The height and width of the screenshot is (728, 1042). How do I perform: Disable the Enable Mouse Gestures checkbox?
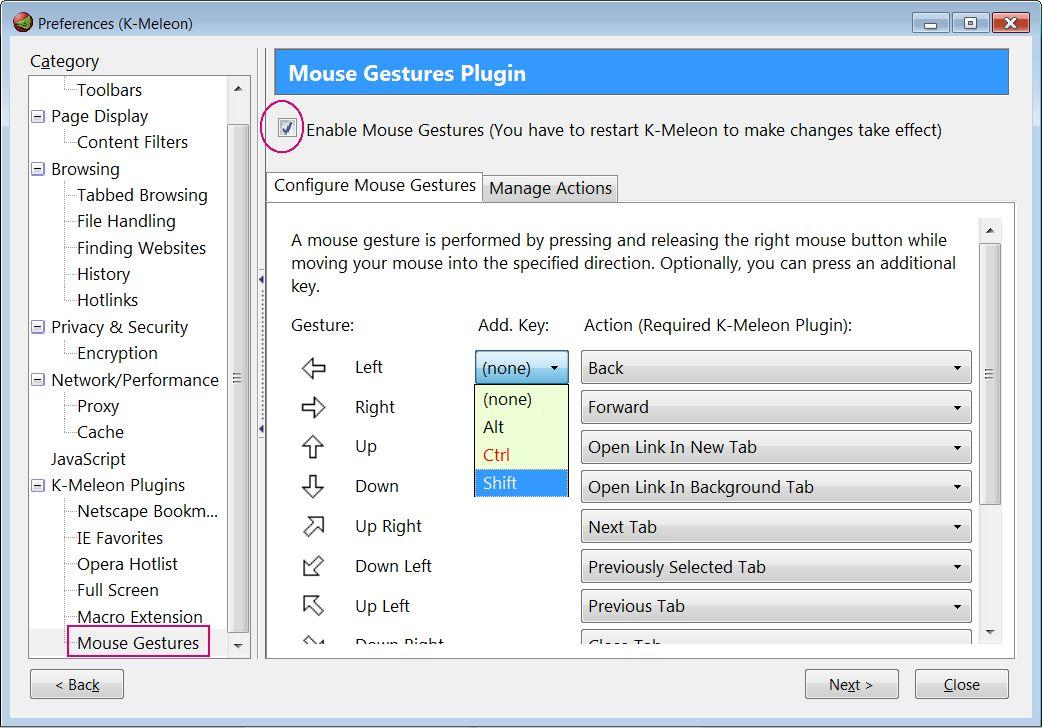[x=286, y=128]
